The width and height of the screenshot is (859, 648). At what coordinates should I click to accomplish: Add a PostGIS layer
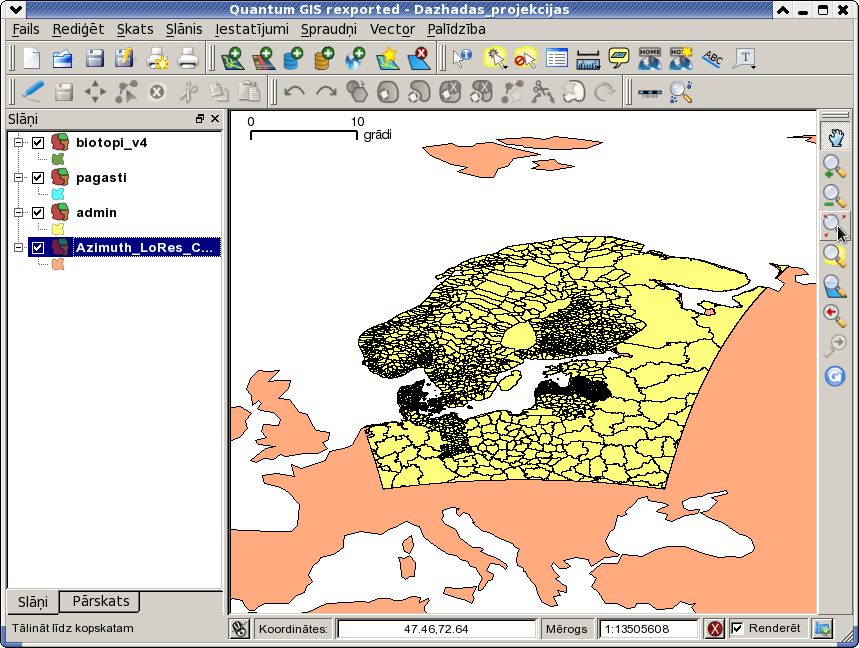294,58
